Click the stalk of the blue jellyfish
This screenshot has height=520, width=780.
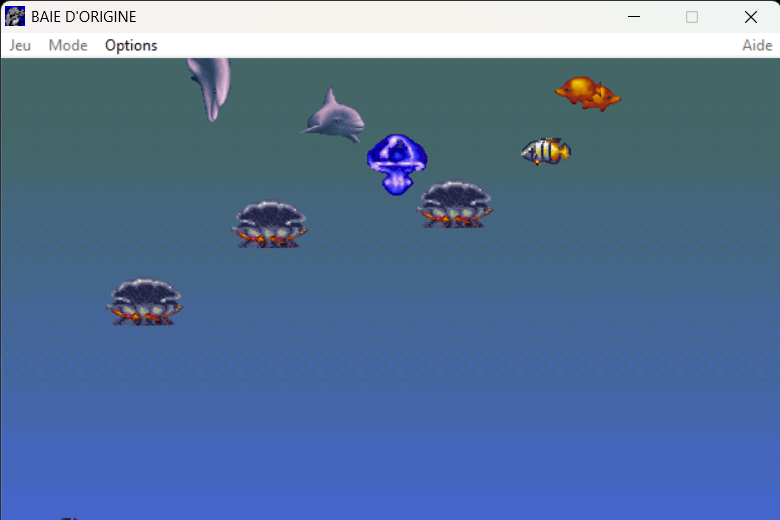[396, 182]
